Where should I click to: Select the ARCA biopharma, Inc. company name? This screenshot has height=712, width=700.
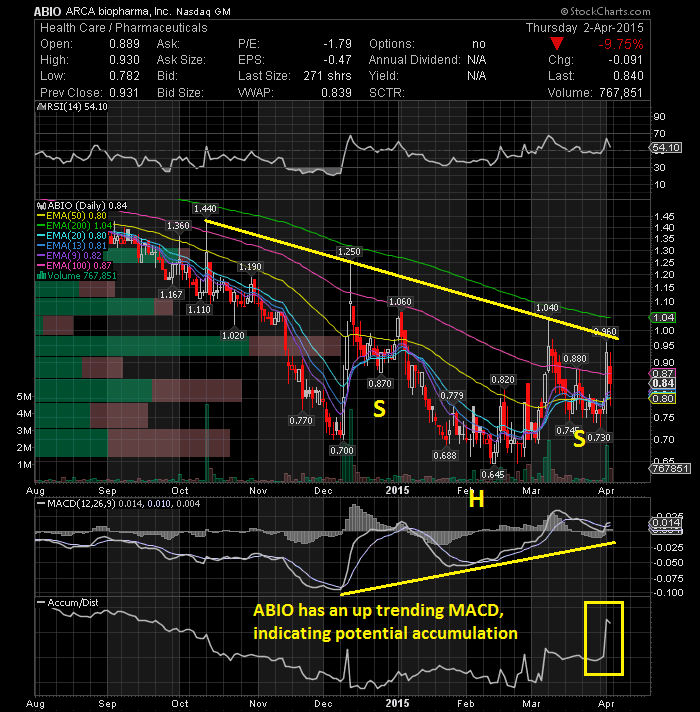[119, 11]
